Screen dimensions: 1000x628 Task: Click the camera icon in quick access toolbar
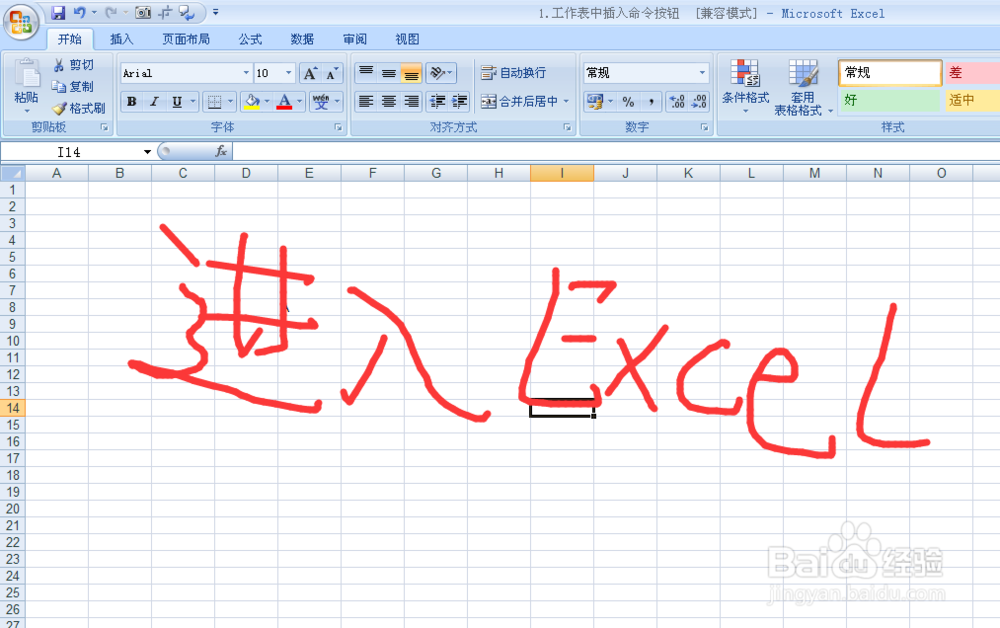pos(143,12)
